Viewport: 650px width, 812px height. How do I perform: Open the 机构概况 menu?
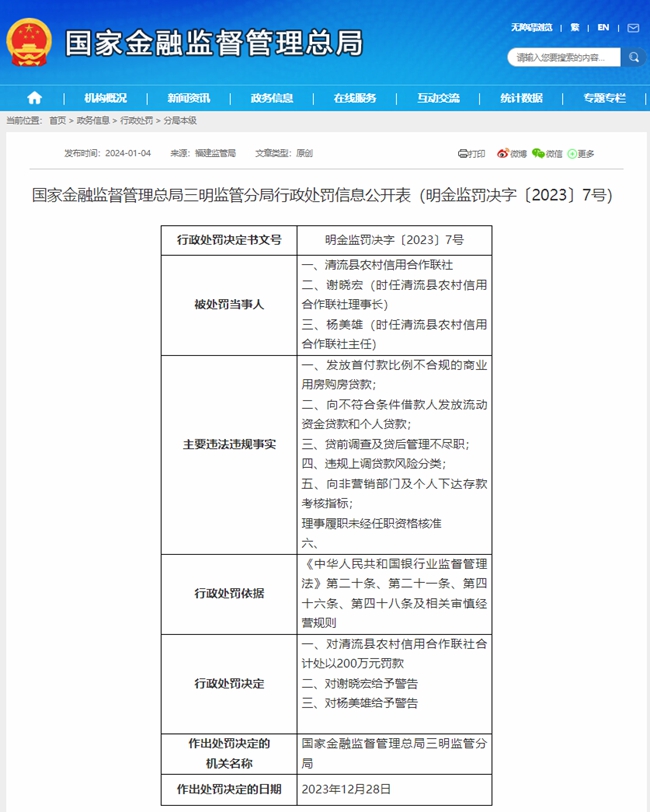click(x=106, y=98)
